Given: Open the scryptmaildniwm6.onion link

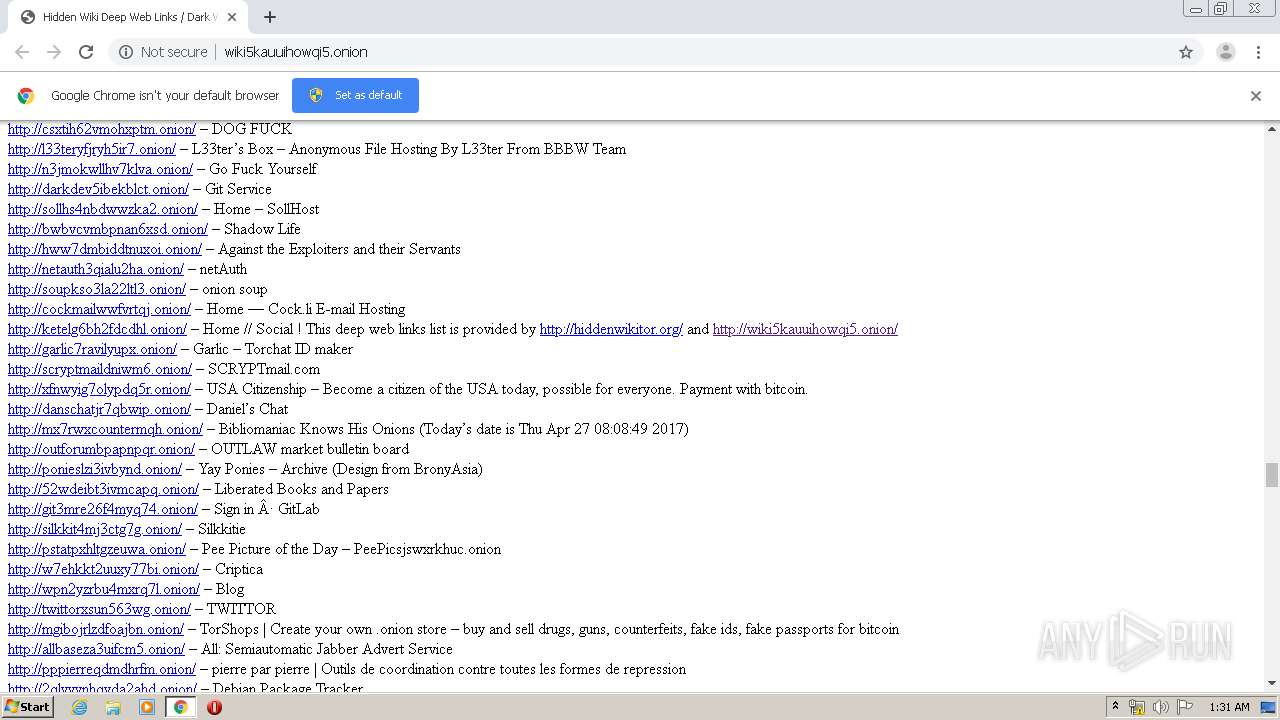Looking at the screenshot, I should point(100,369).
